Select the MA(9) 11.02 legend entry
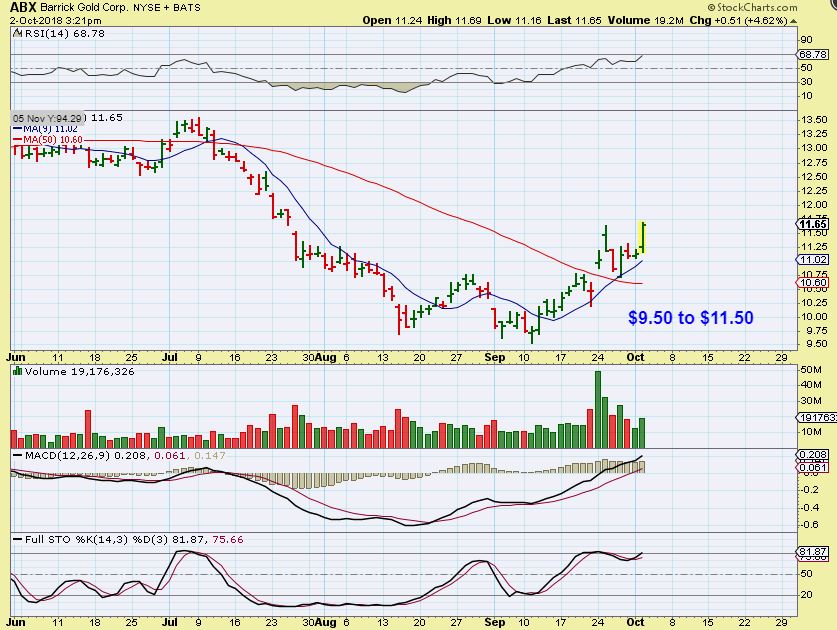 45,129
